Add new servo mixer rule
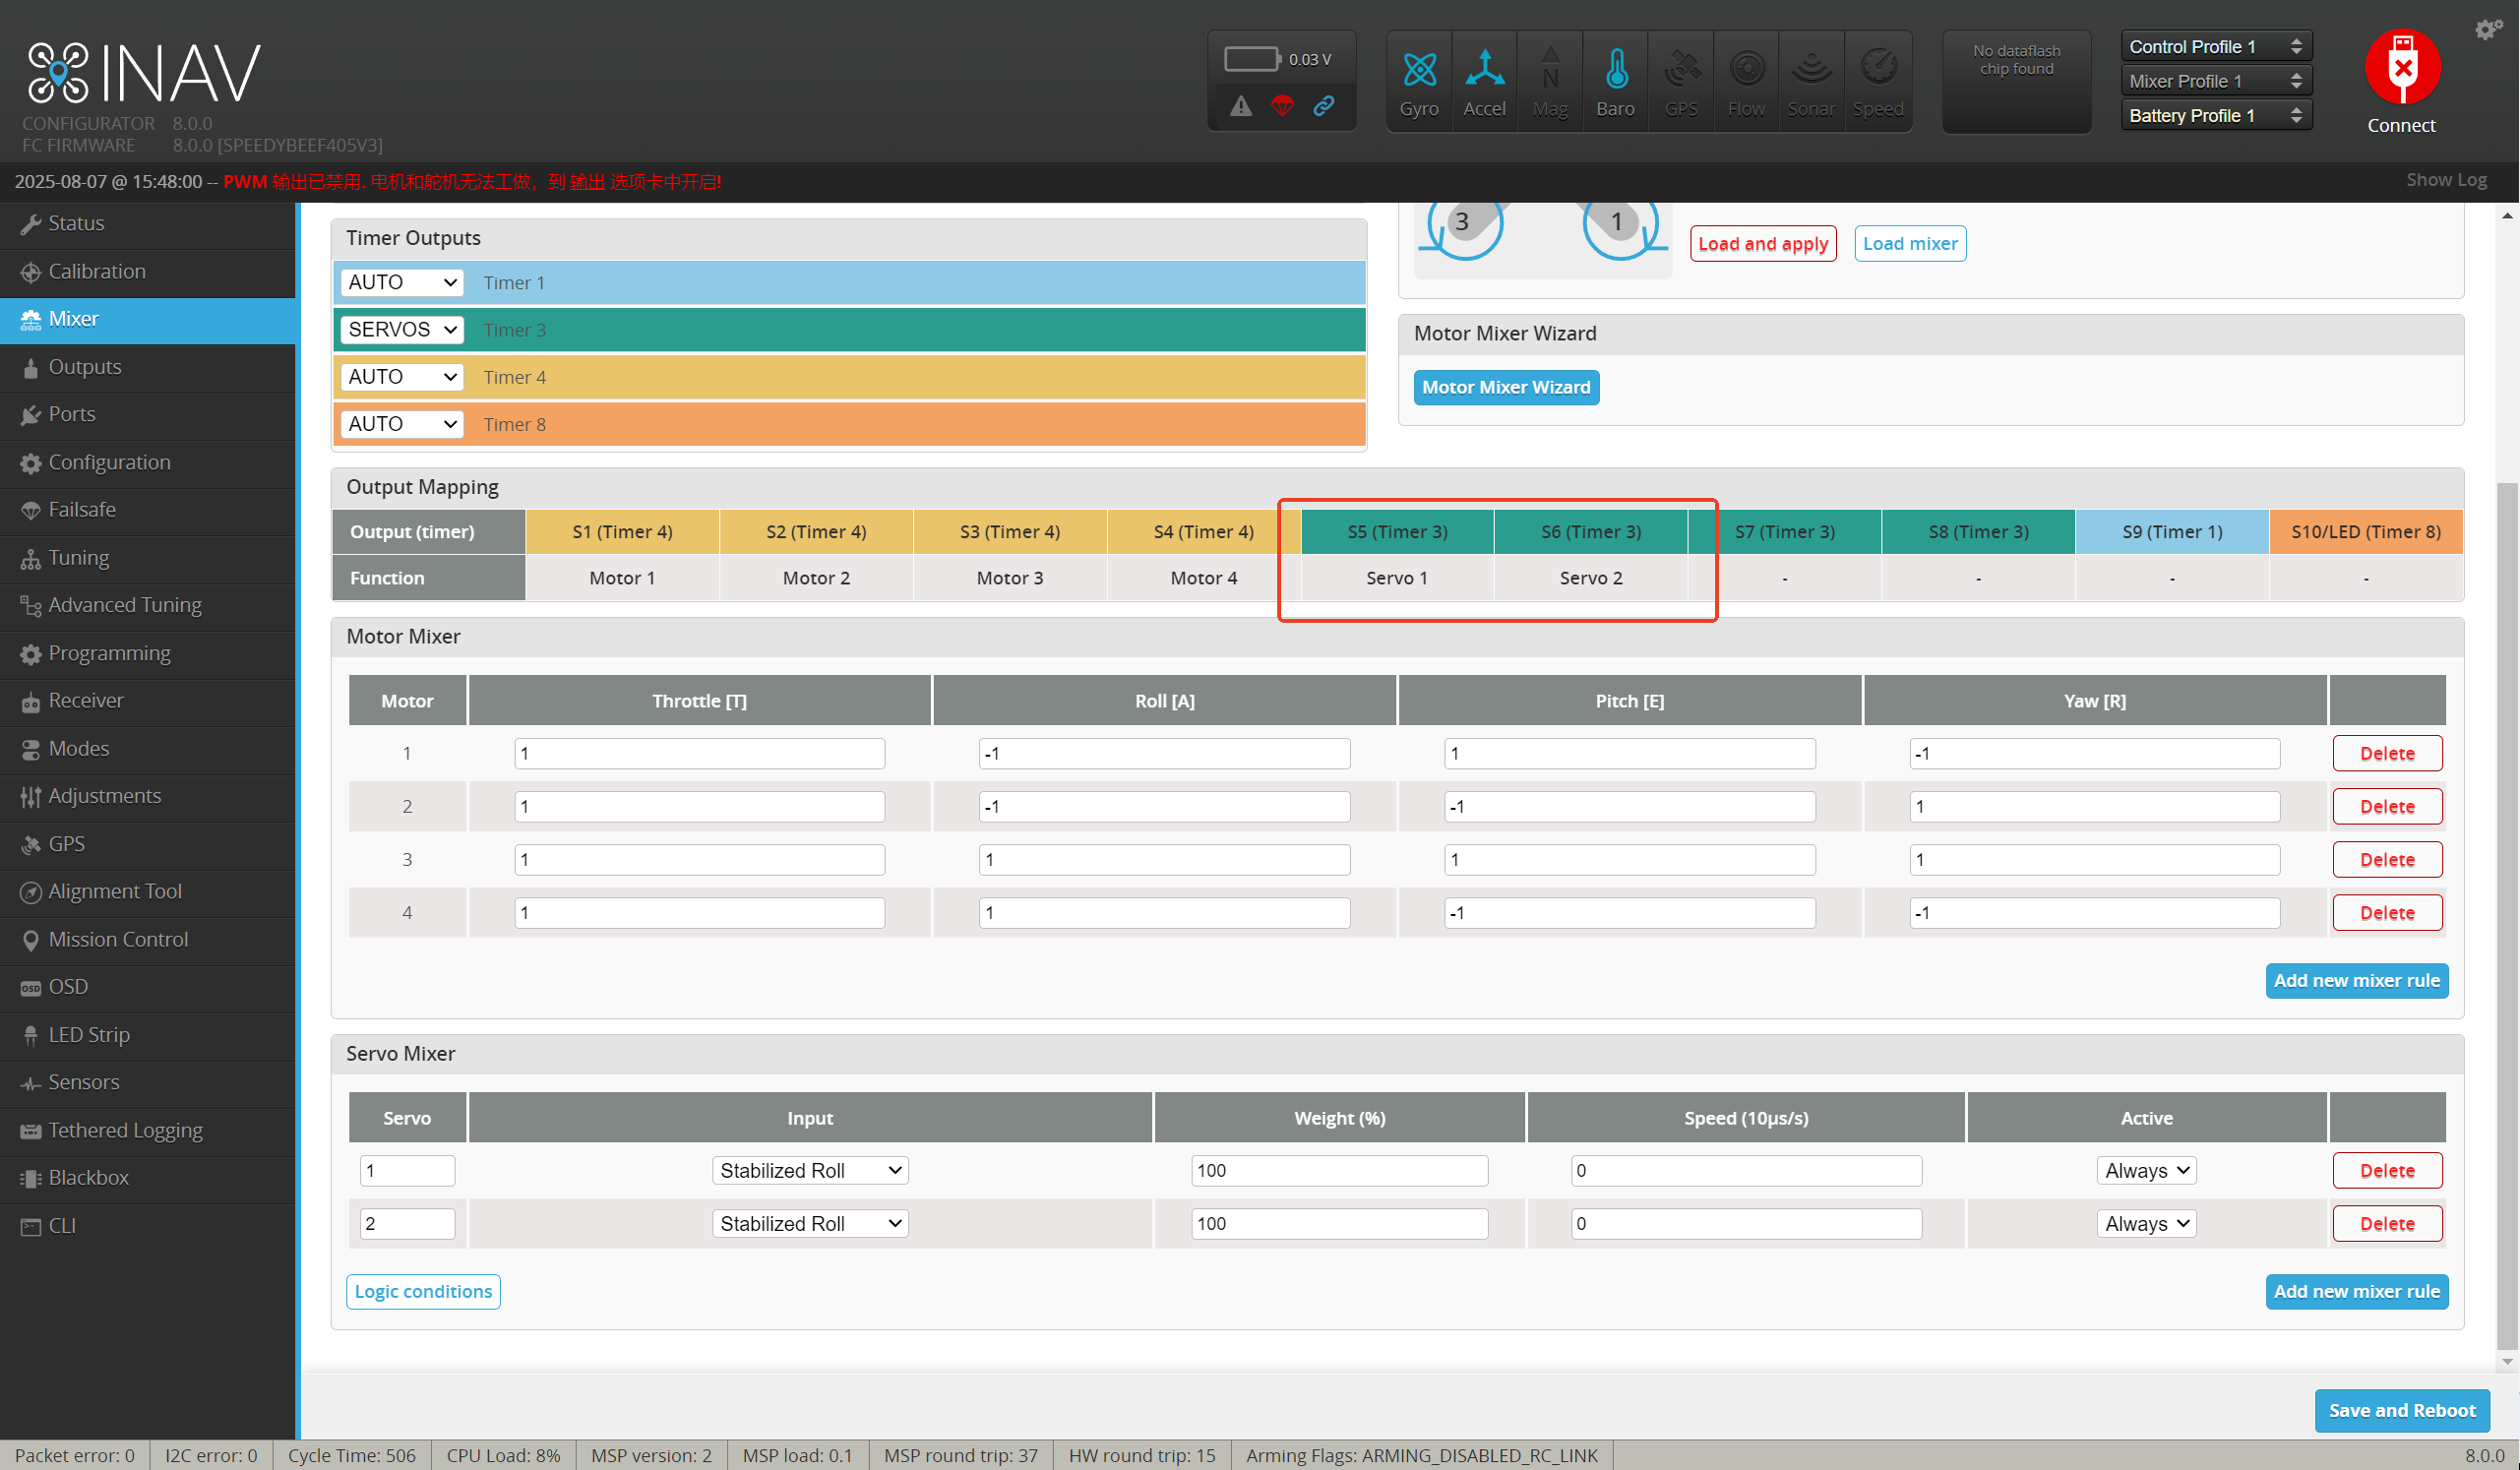Viewport: 2520px width, 1470px height. pyautogui.click(x=2356, y=1291)
